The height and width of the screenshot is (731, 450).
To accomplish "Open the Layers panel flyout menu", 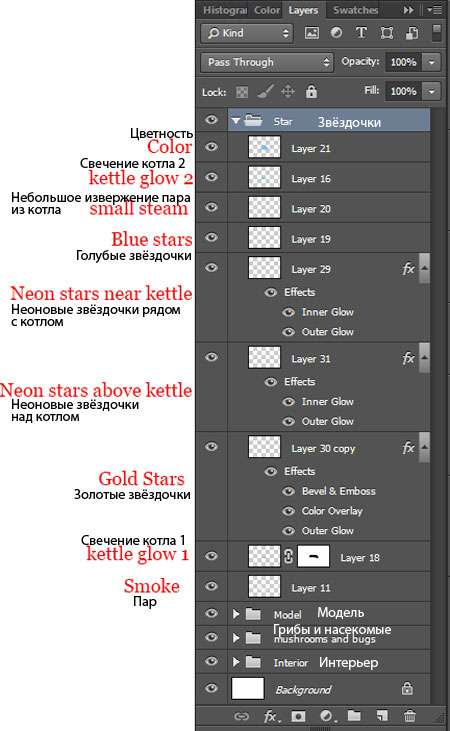I will [x=435, y=10].
